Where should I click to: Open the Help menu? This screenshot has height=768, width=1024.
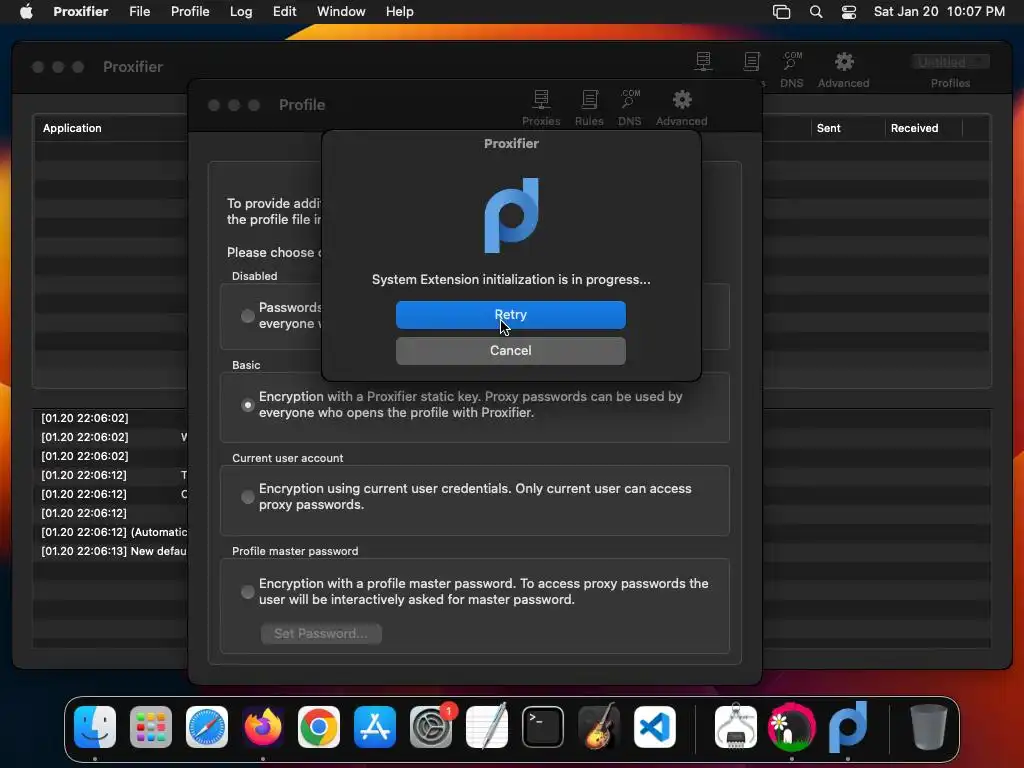(x=400, y=12)
